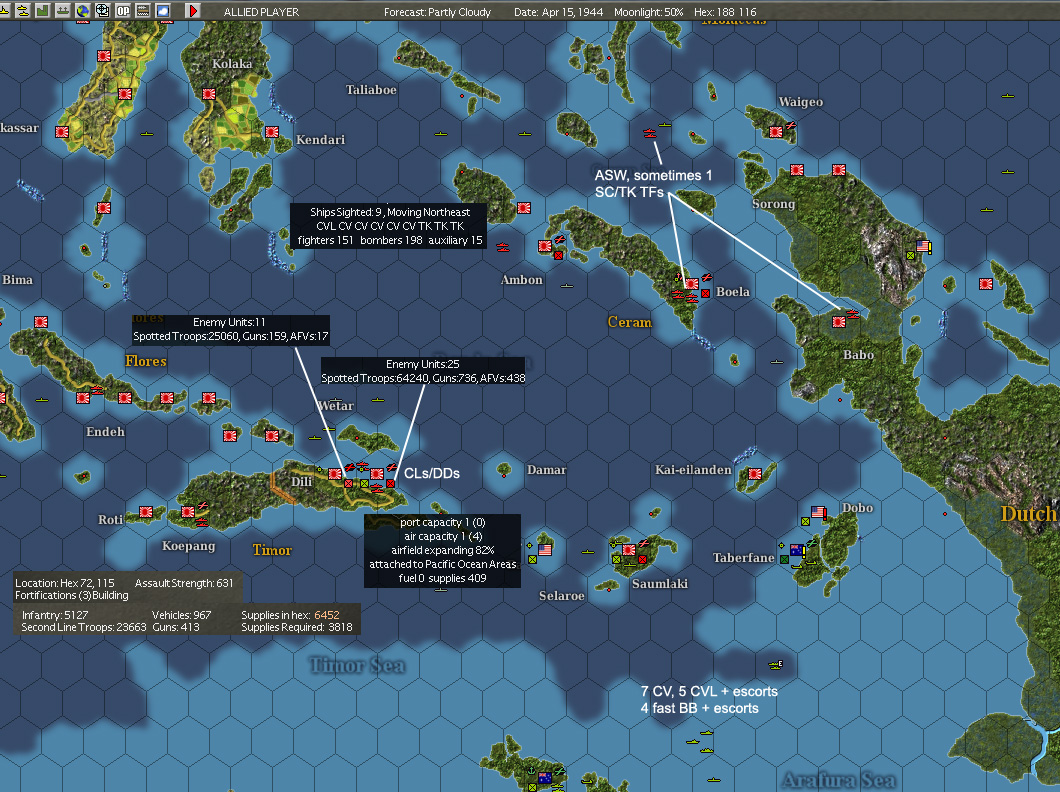Select the red enemy unit marker beside CLs/DDs
1060x792 pixels.
click(x=390, y=484)
